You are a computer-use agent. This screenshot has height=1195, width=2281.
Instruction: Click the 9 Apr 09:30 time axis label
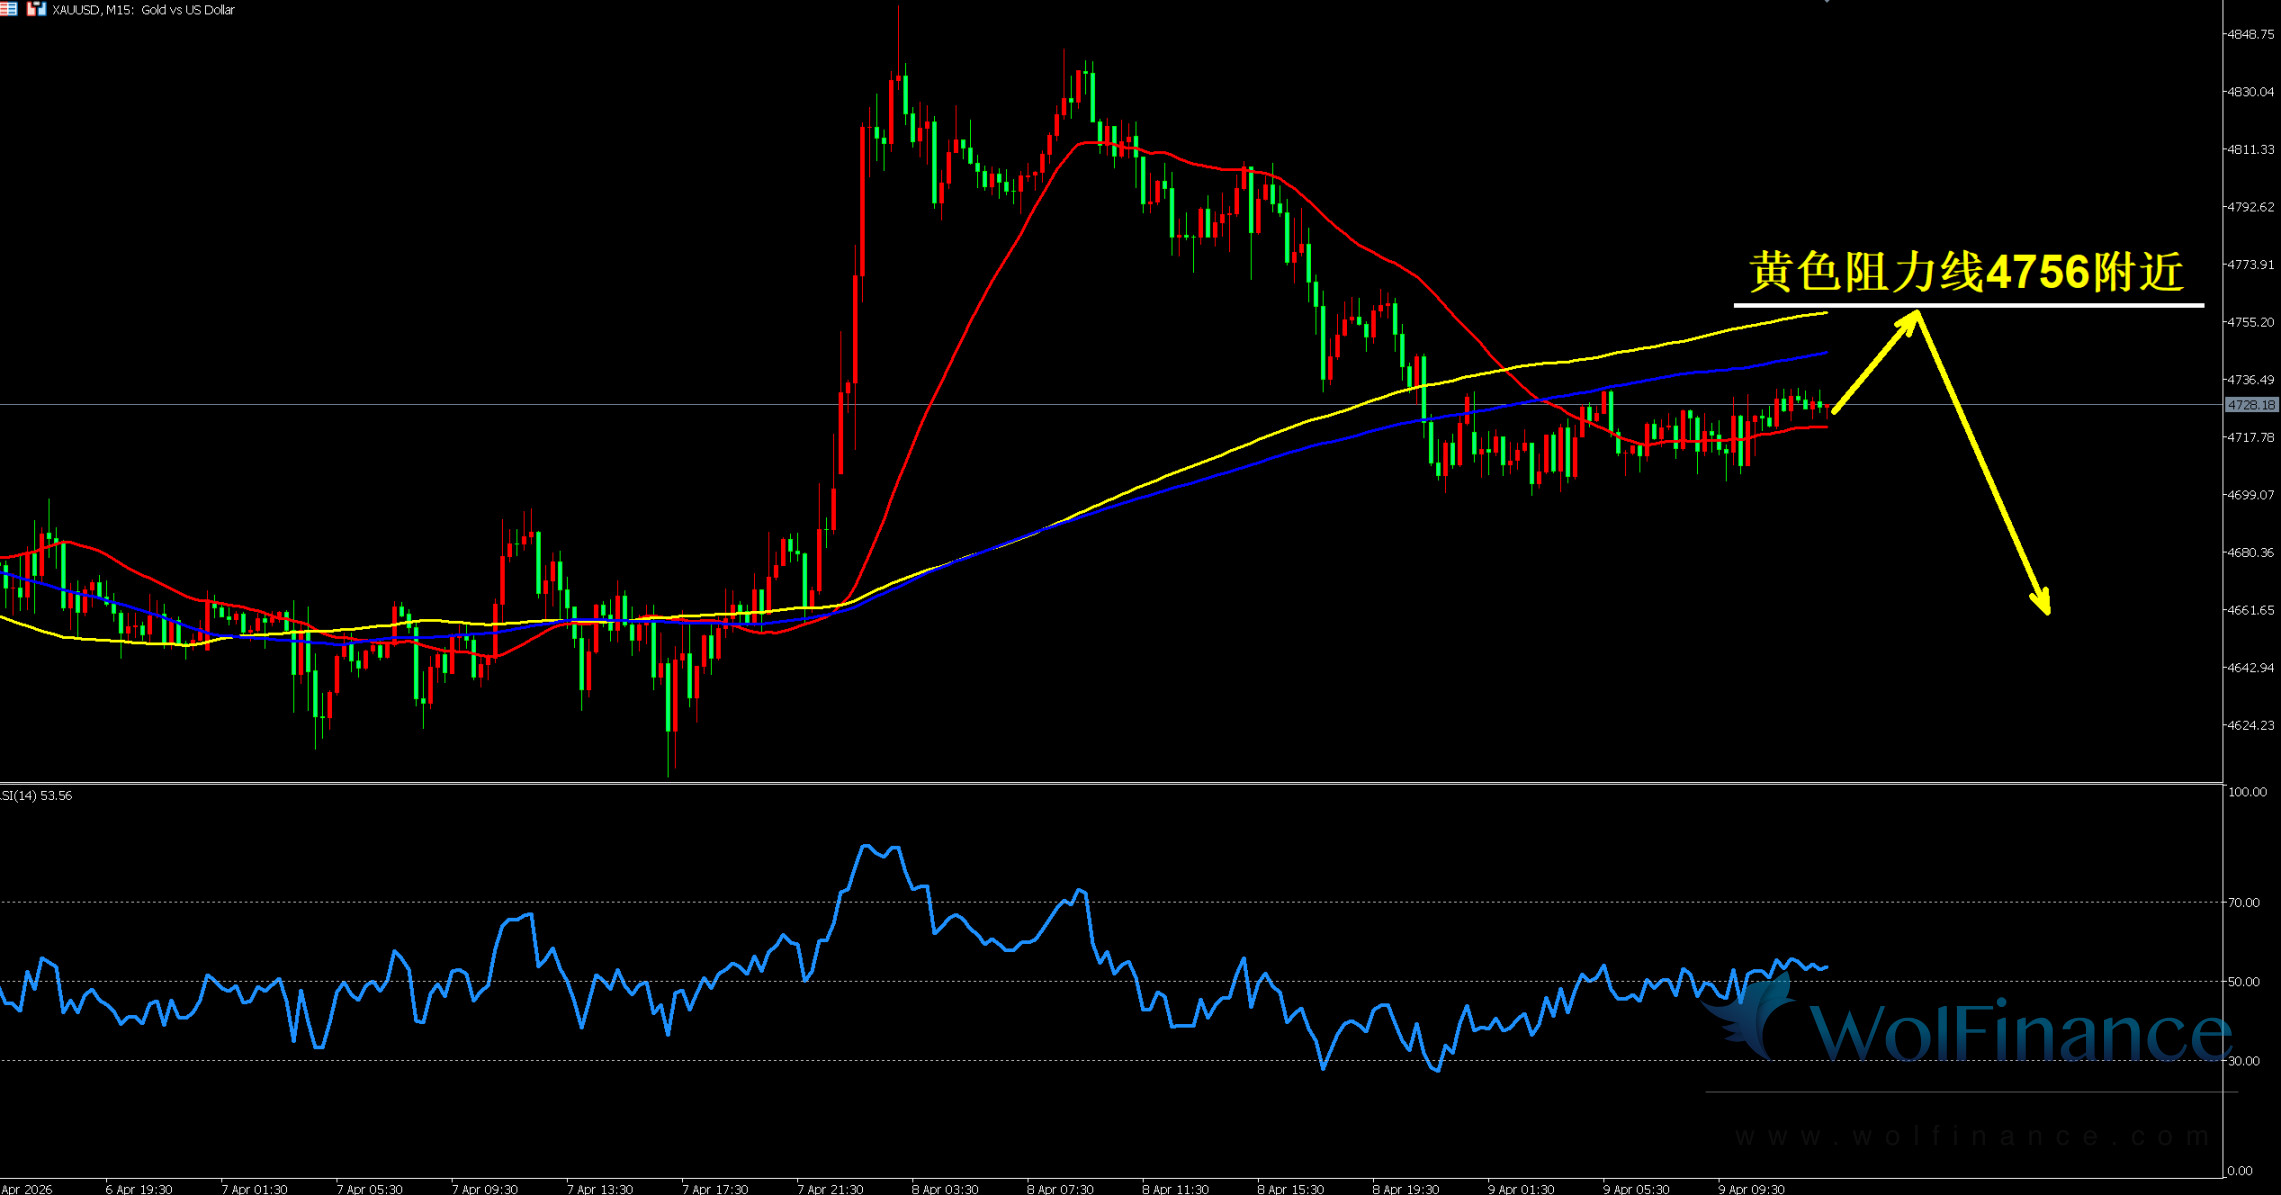point(1751,1189)
